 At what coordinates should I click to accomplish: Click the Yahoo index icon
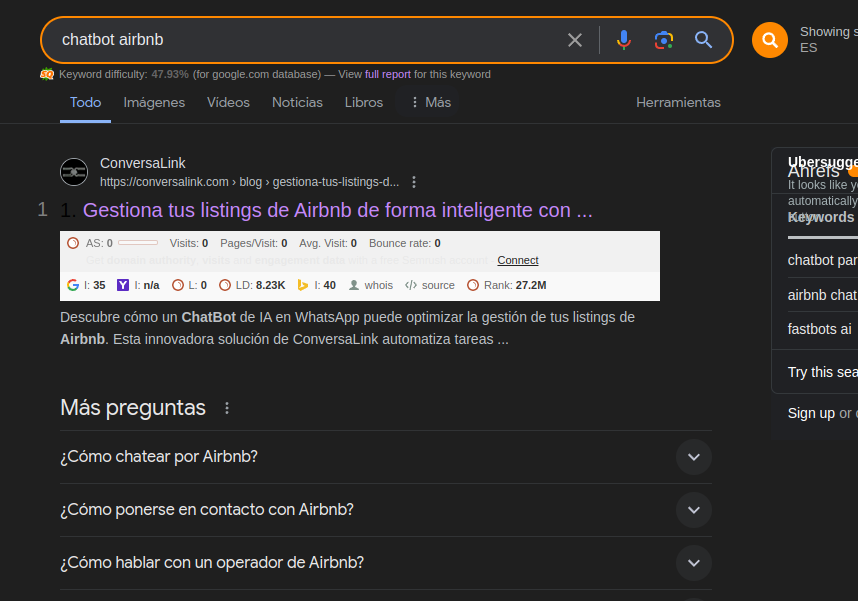[x=123, y=285]
